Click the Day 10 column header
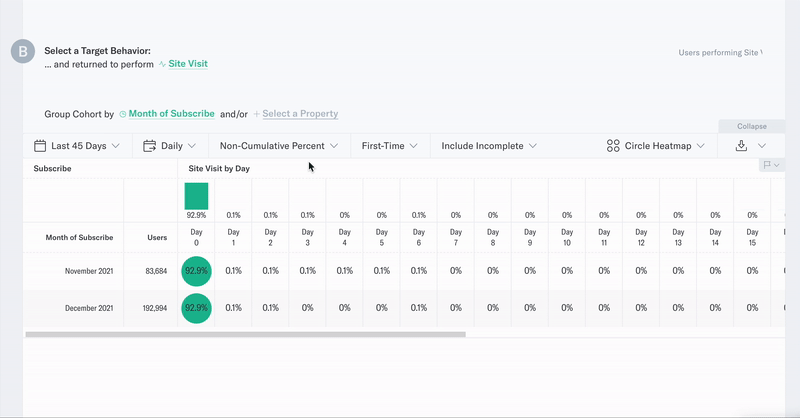 click(567, 237)
